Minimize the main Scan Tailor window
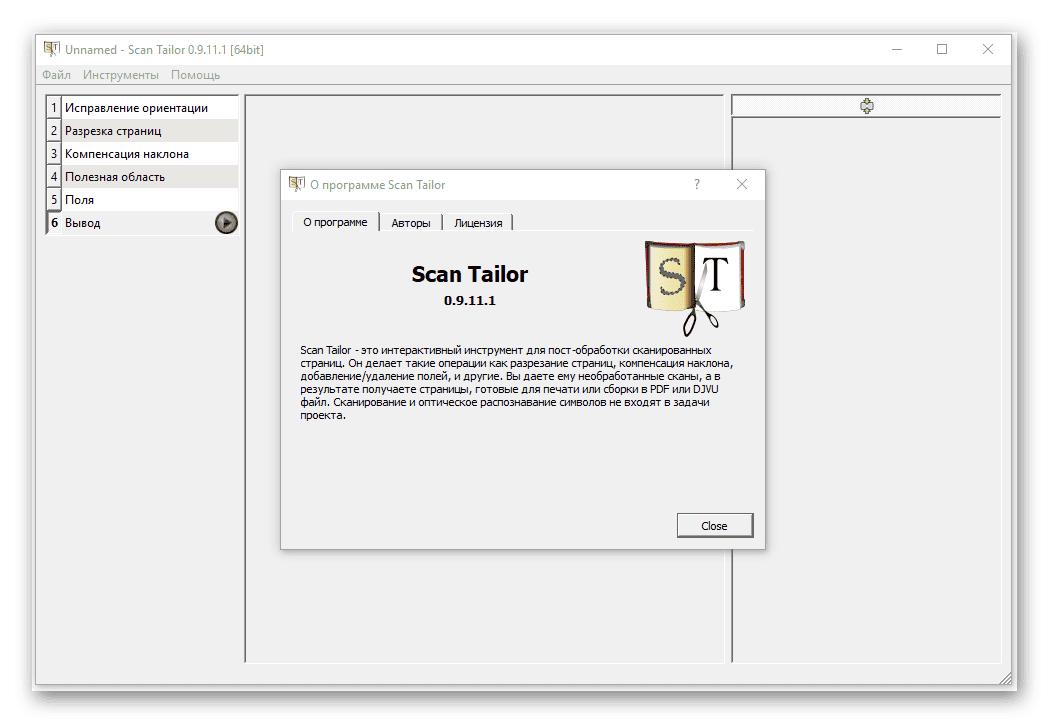Screen dimensions: 1049x723 click(x=897, y=49)
